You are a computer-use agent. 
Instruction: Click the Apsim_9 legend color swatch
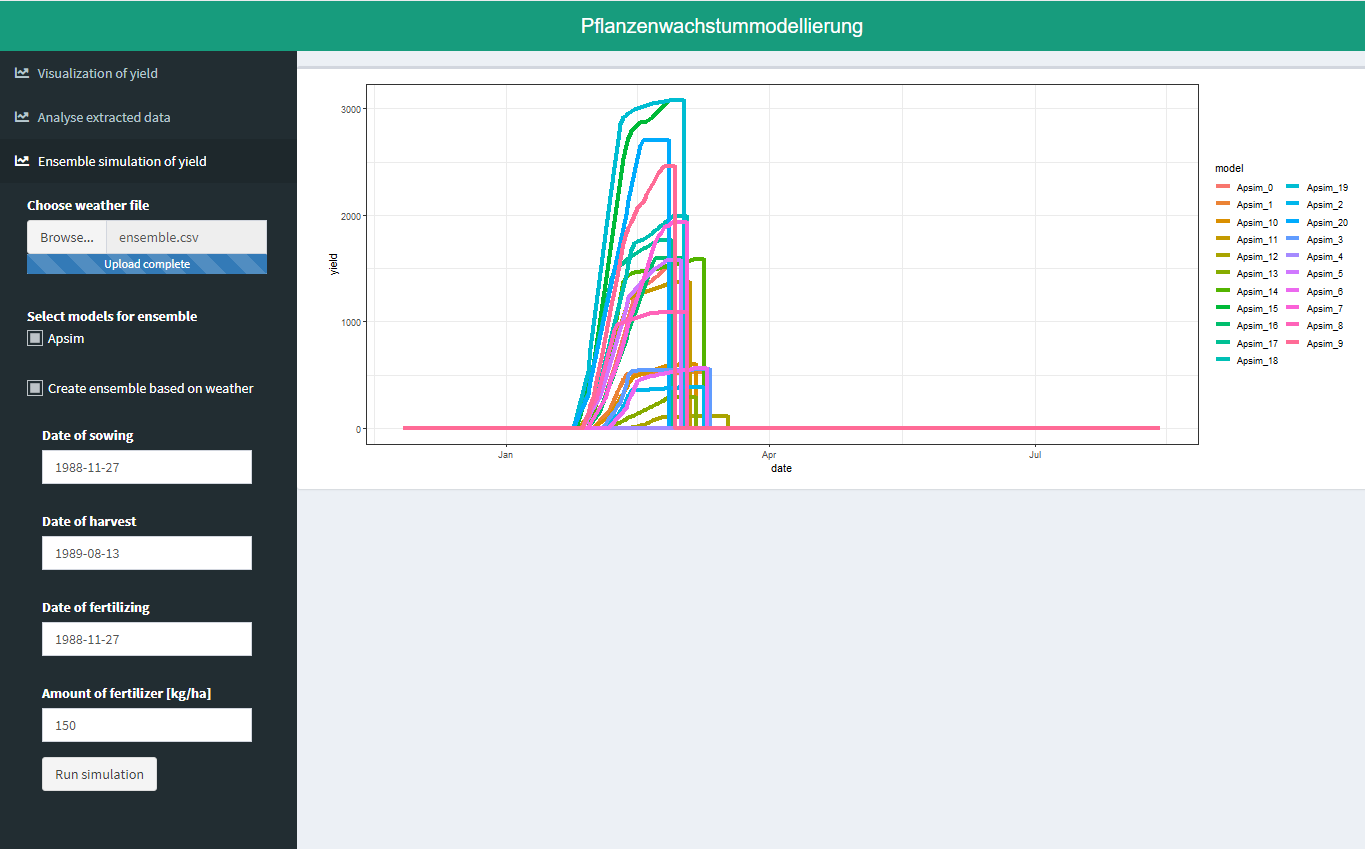pos(1292,343)
